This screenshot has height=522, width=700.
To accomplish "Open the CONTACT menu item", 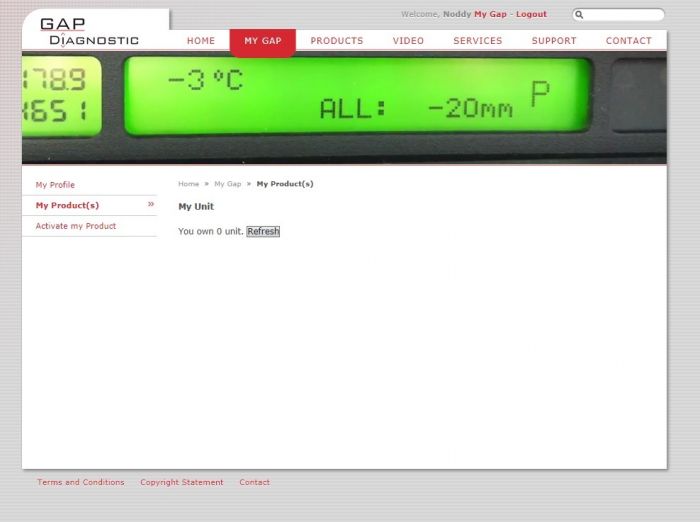I will pos(629,41).
